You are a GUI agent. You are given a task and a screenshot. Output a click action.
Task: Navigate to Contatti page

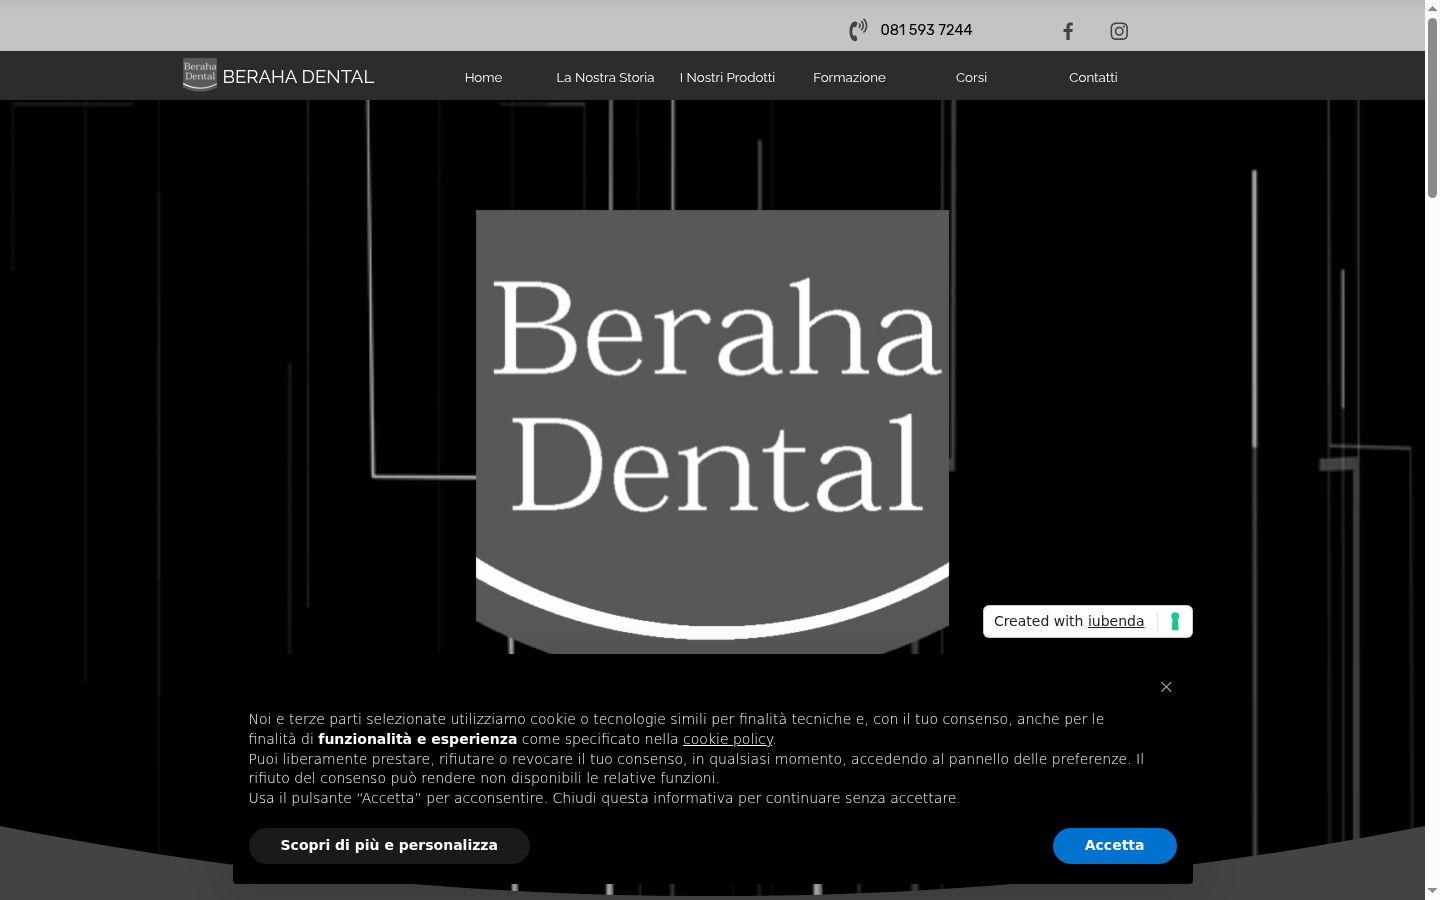tap(1093, 77)
